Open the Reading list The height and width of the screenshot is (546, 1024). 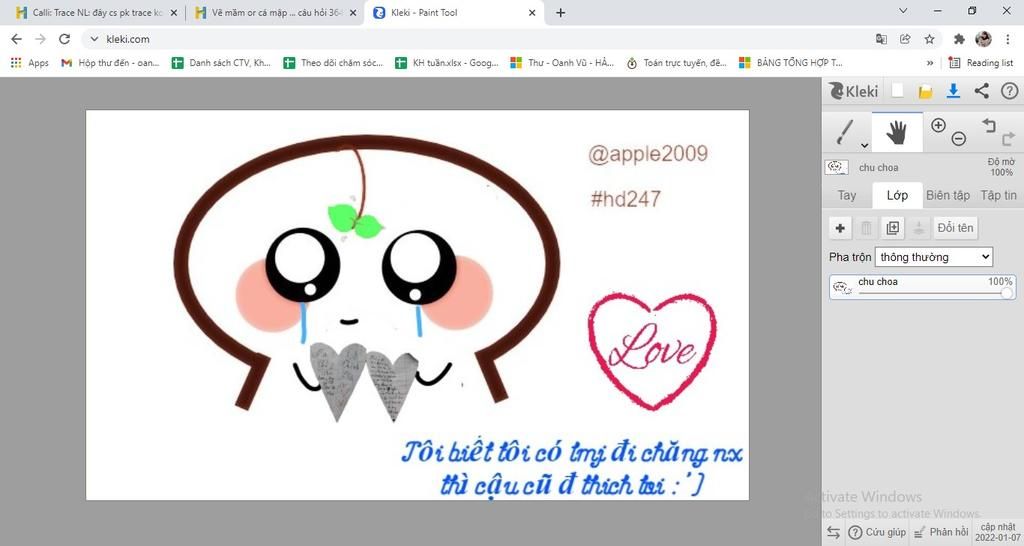click(982, 63)
